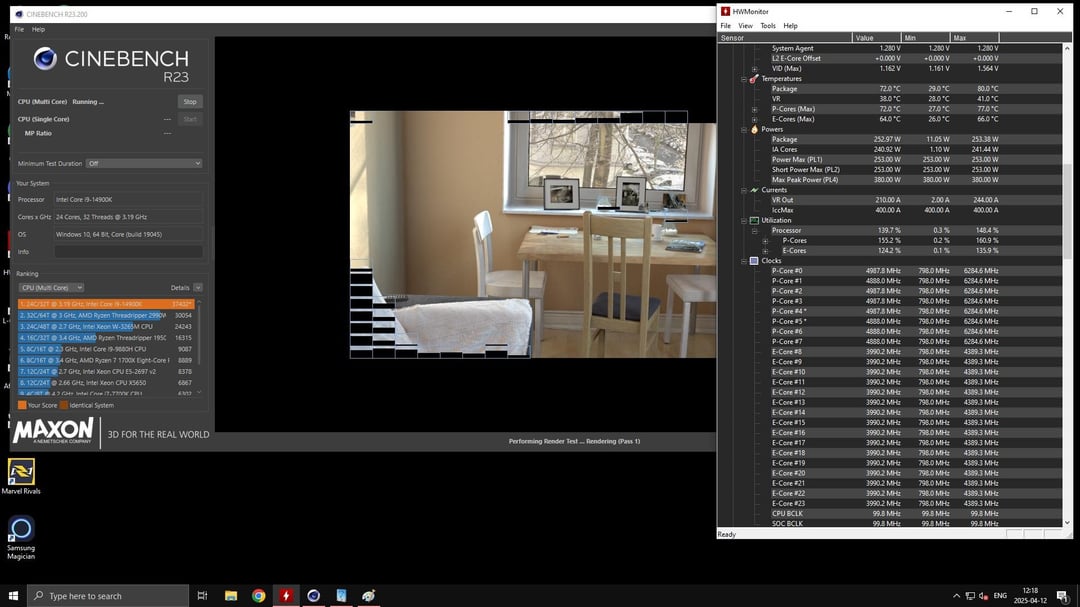Open HWMonitor View menu
The width and height of the screenshot is (1080, 607).
745,26
